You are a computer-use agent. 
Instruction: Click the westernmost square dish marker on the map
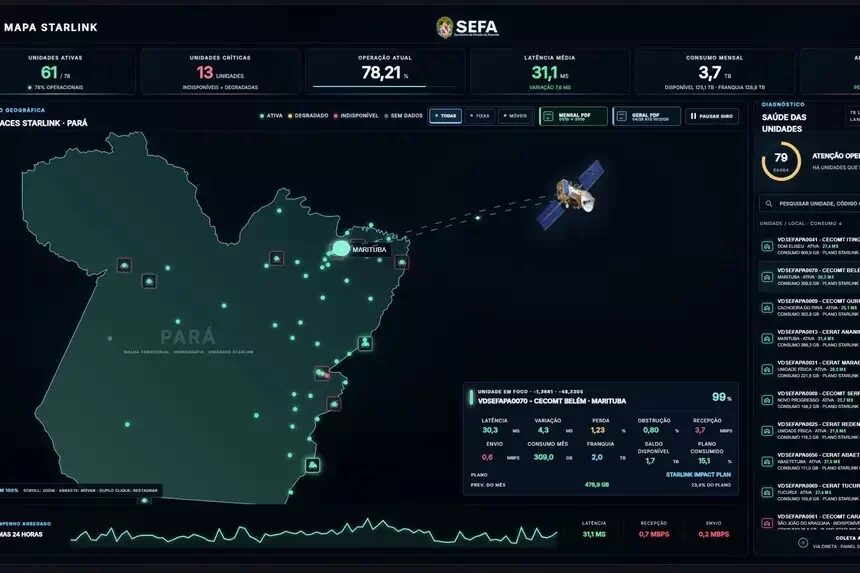pos(125,265)
